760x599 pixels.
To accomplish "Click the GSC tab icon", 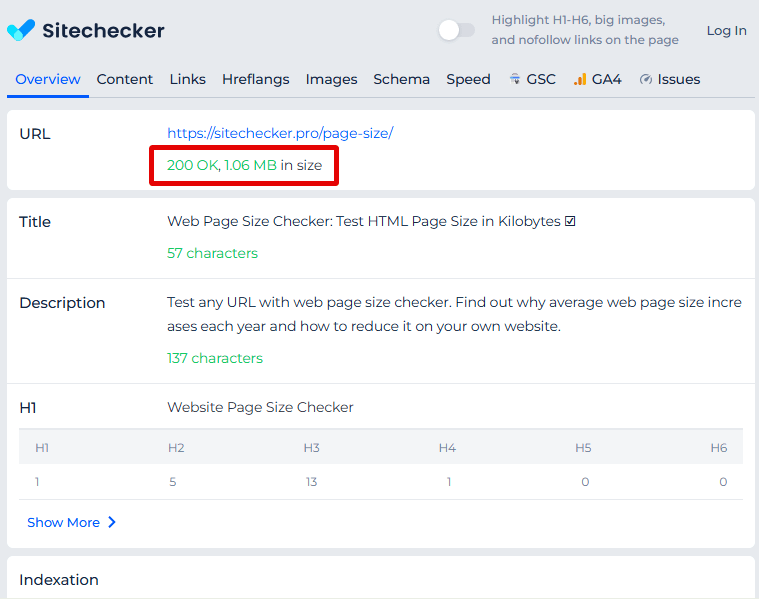I will tap(515, 79).
